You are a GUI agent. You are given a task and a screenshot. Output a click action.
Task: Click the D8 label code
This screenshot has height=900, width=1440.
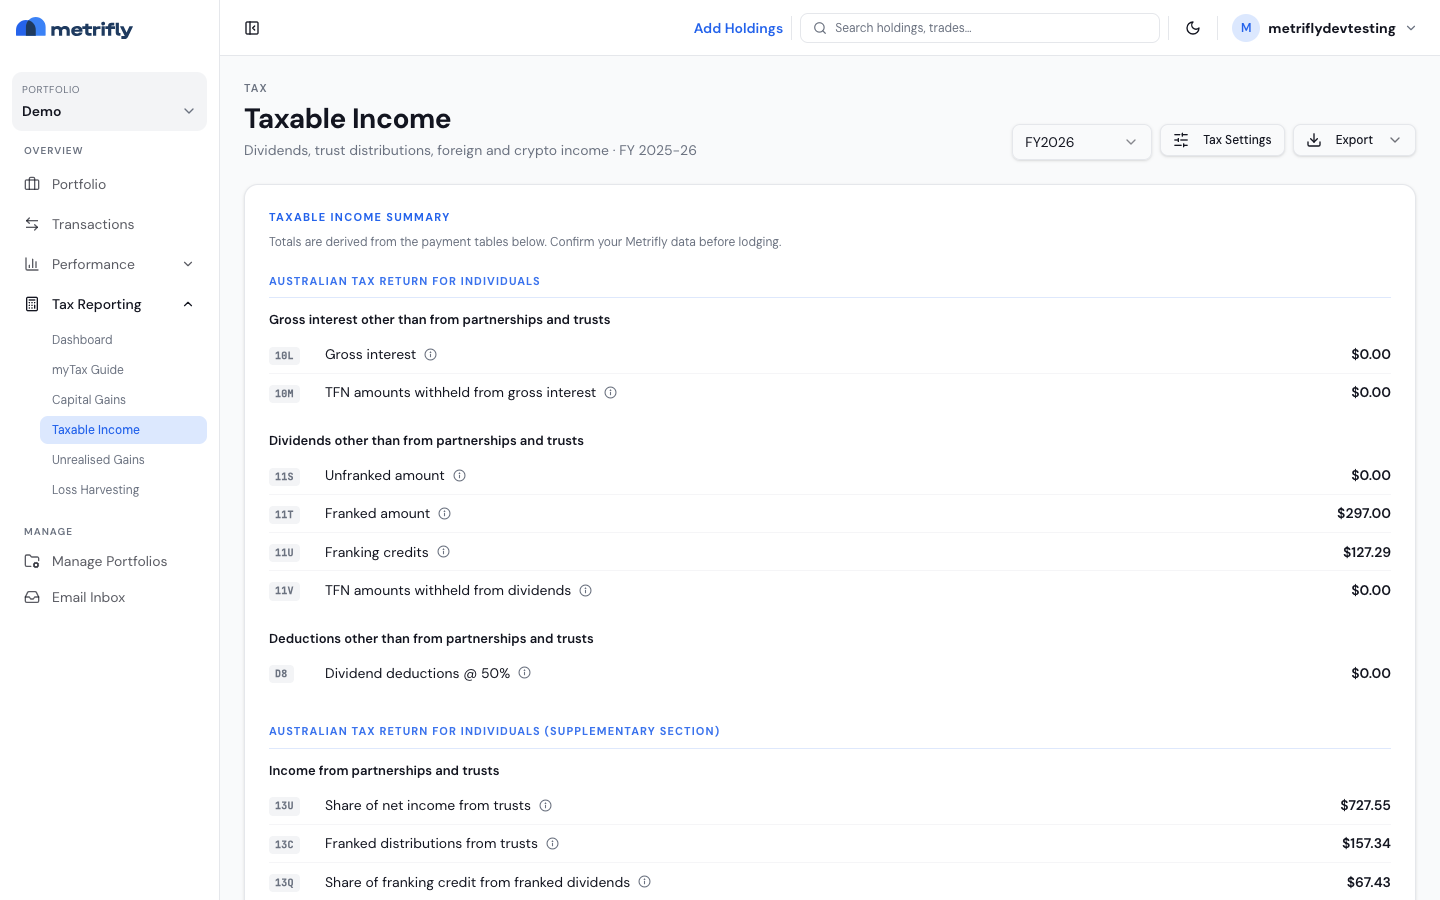281,674
